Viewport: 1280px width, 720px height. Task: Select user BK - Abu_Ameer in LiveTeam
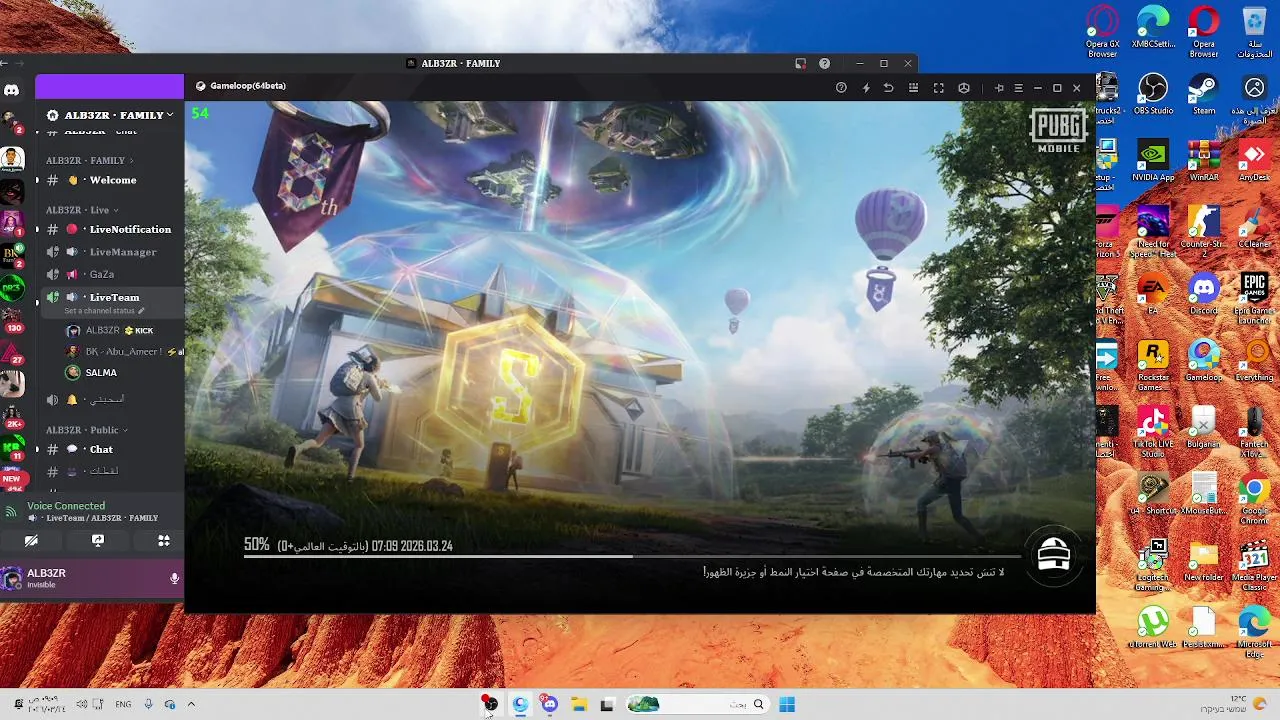[122, 351]
